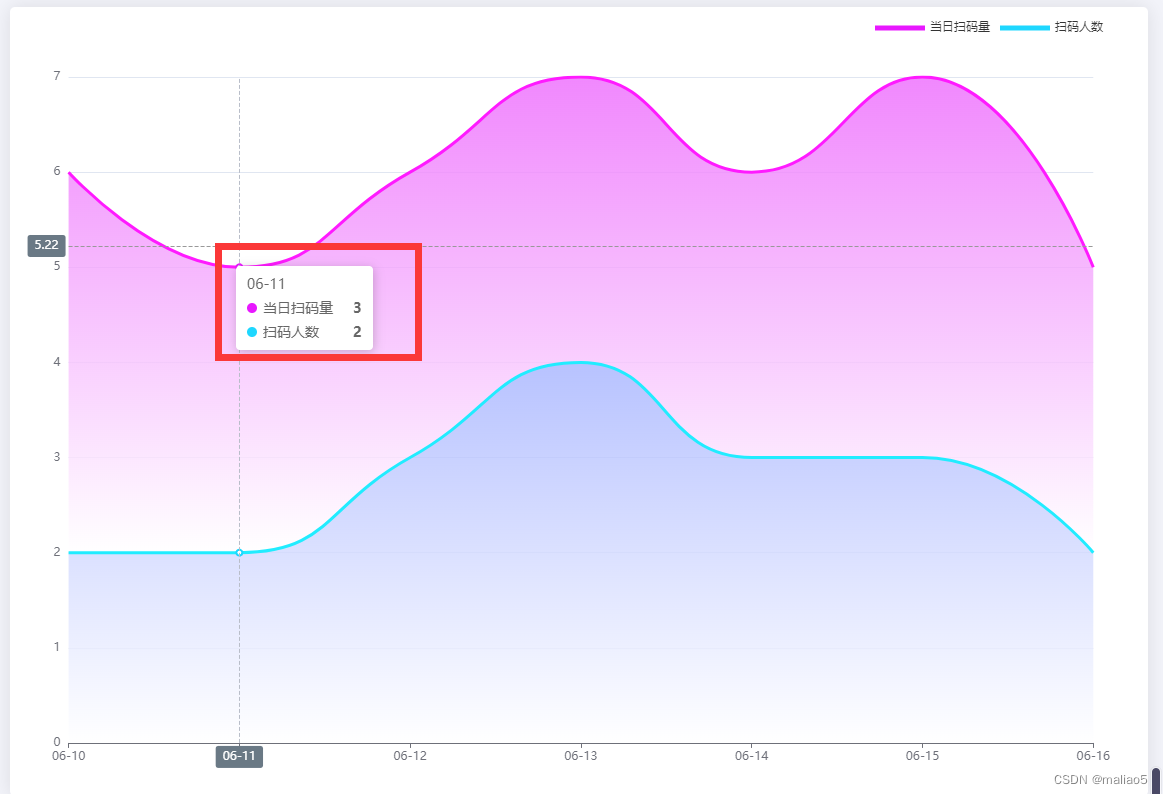Viewport: 1163px width, 794px height.
Task: Click the 5.22 value label on the y-axis
Action: 44,245
